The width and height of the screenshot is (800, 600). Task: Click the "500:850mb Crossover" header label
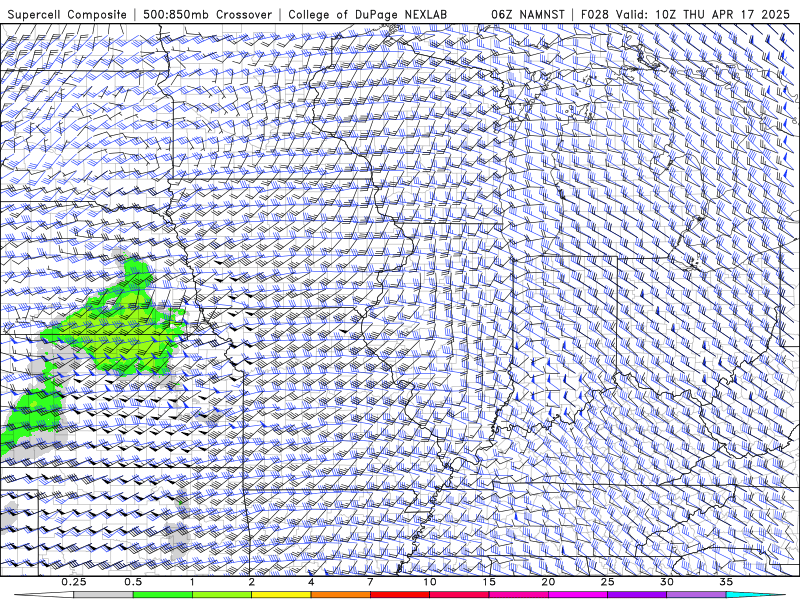coord(208,14)
